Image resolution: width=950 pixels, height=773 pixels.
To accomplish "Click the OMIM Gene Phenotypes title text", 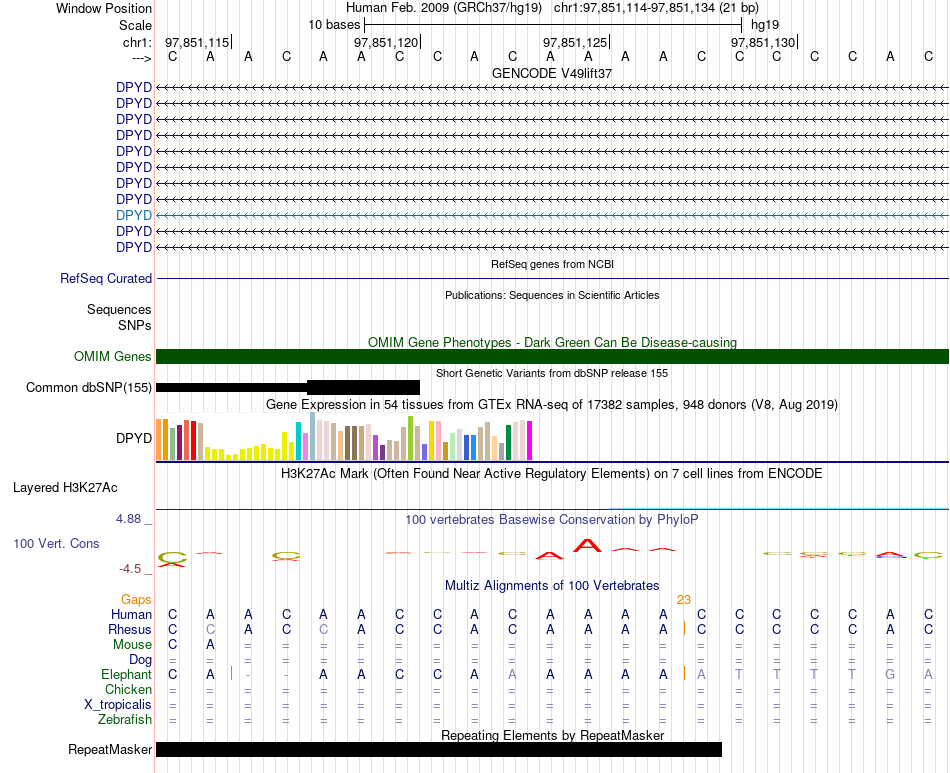I will tap(552, 342).
